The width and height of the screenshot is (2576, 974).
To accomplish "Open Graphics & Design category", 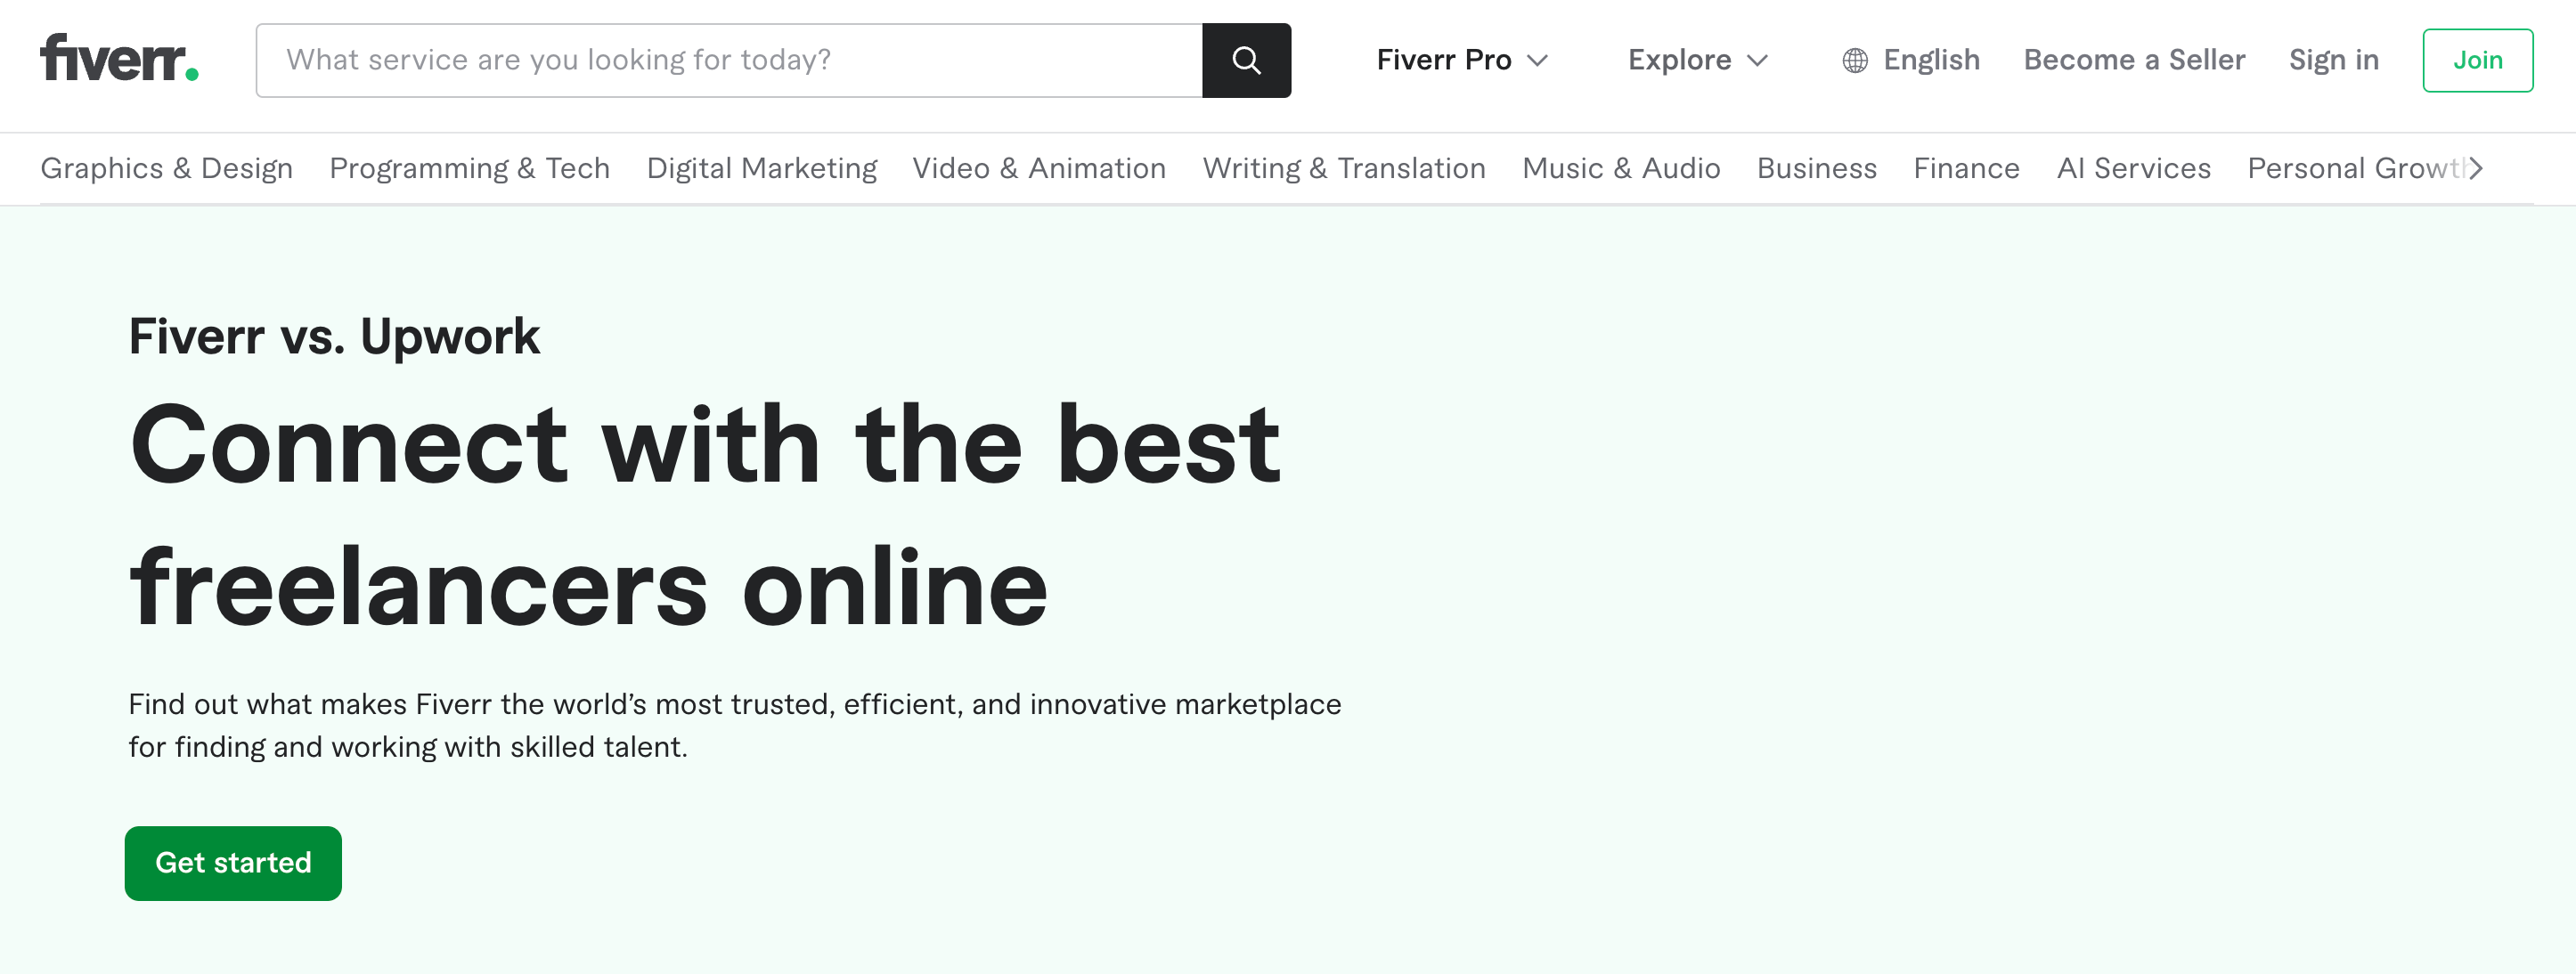I will point(166,168).
